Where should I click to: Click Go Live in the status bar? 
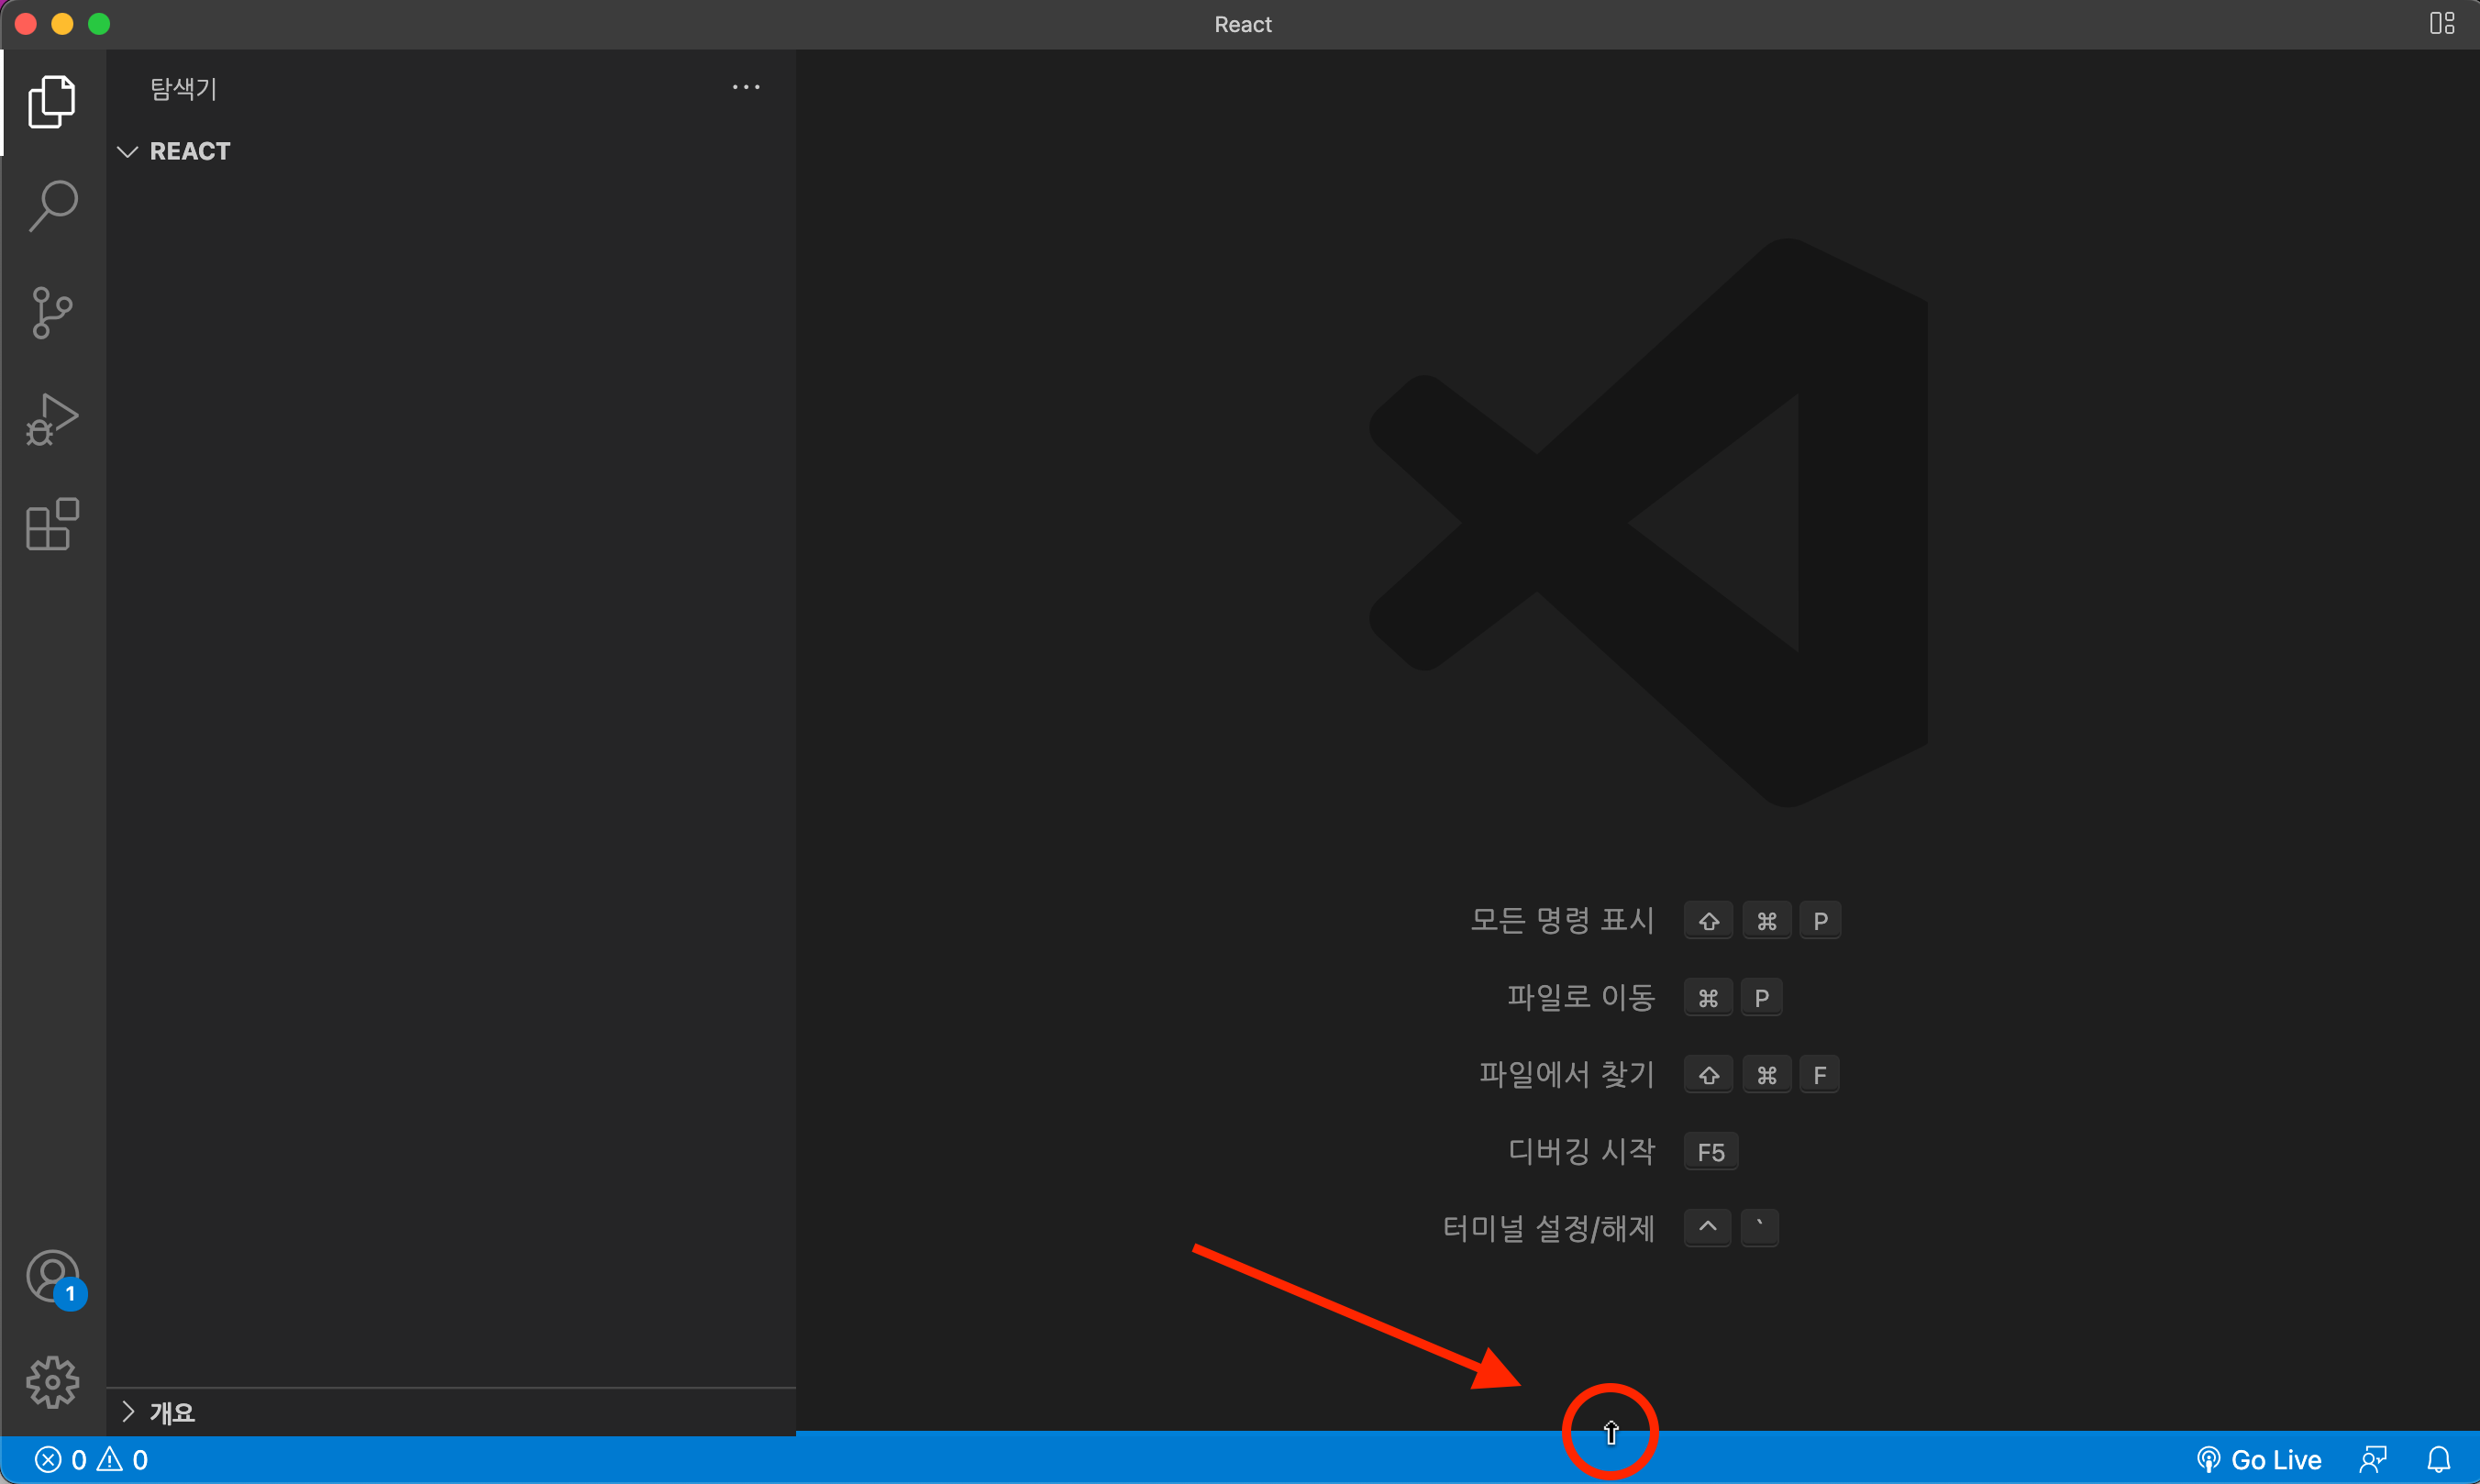2260,1460
